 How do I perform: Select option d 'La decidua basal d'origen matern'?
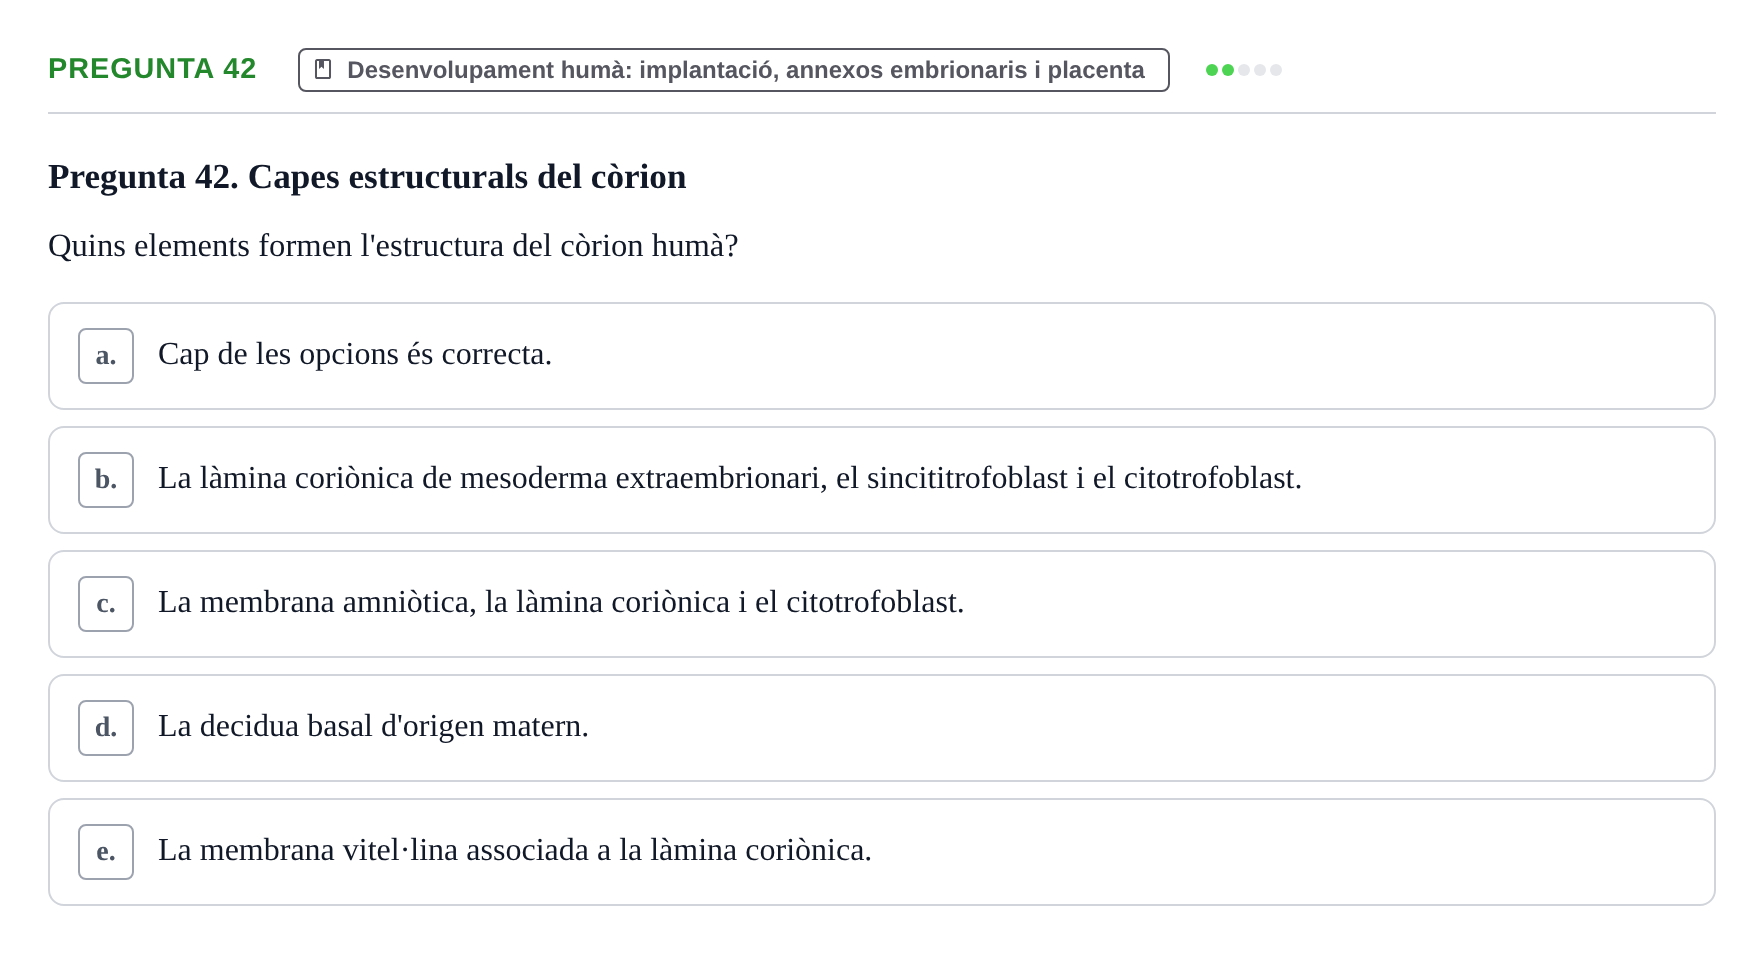coord(881,728)
